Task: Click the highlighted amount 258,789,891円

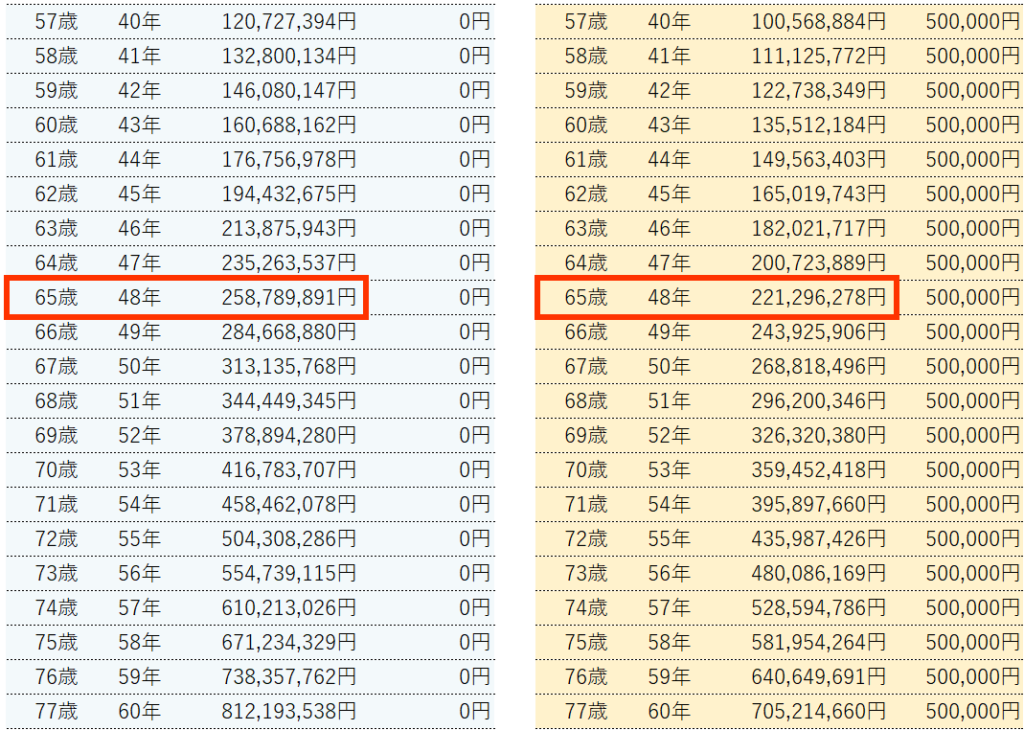Action: [x=288, y=297]
